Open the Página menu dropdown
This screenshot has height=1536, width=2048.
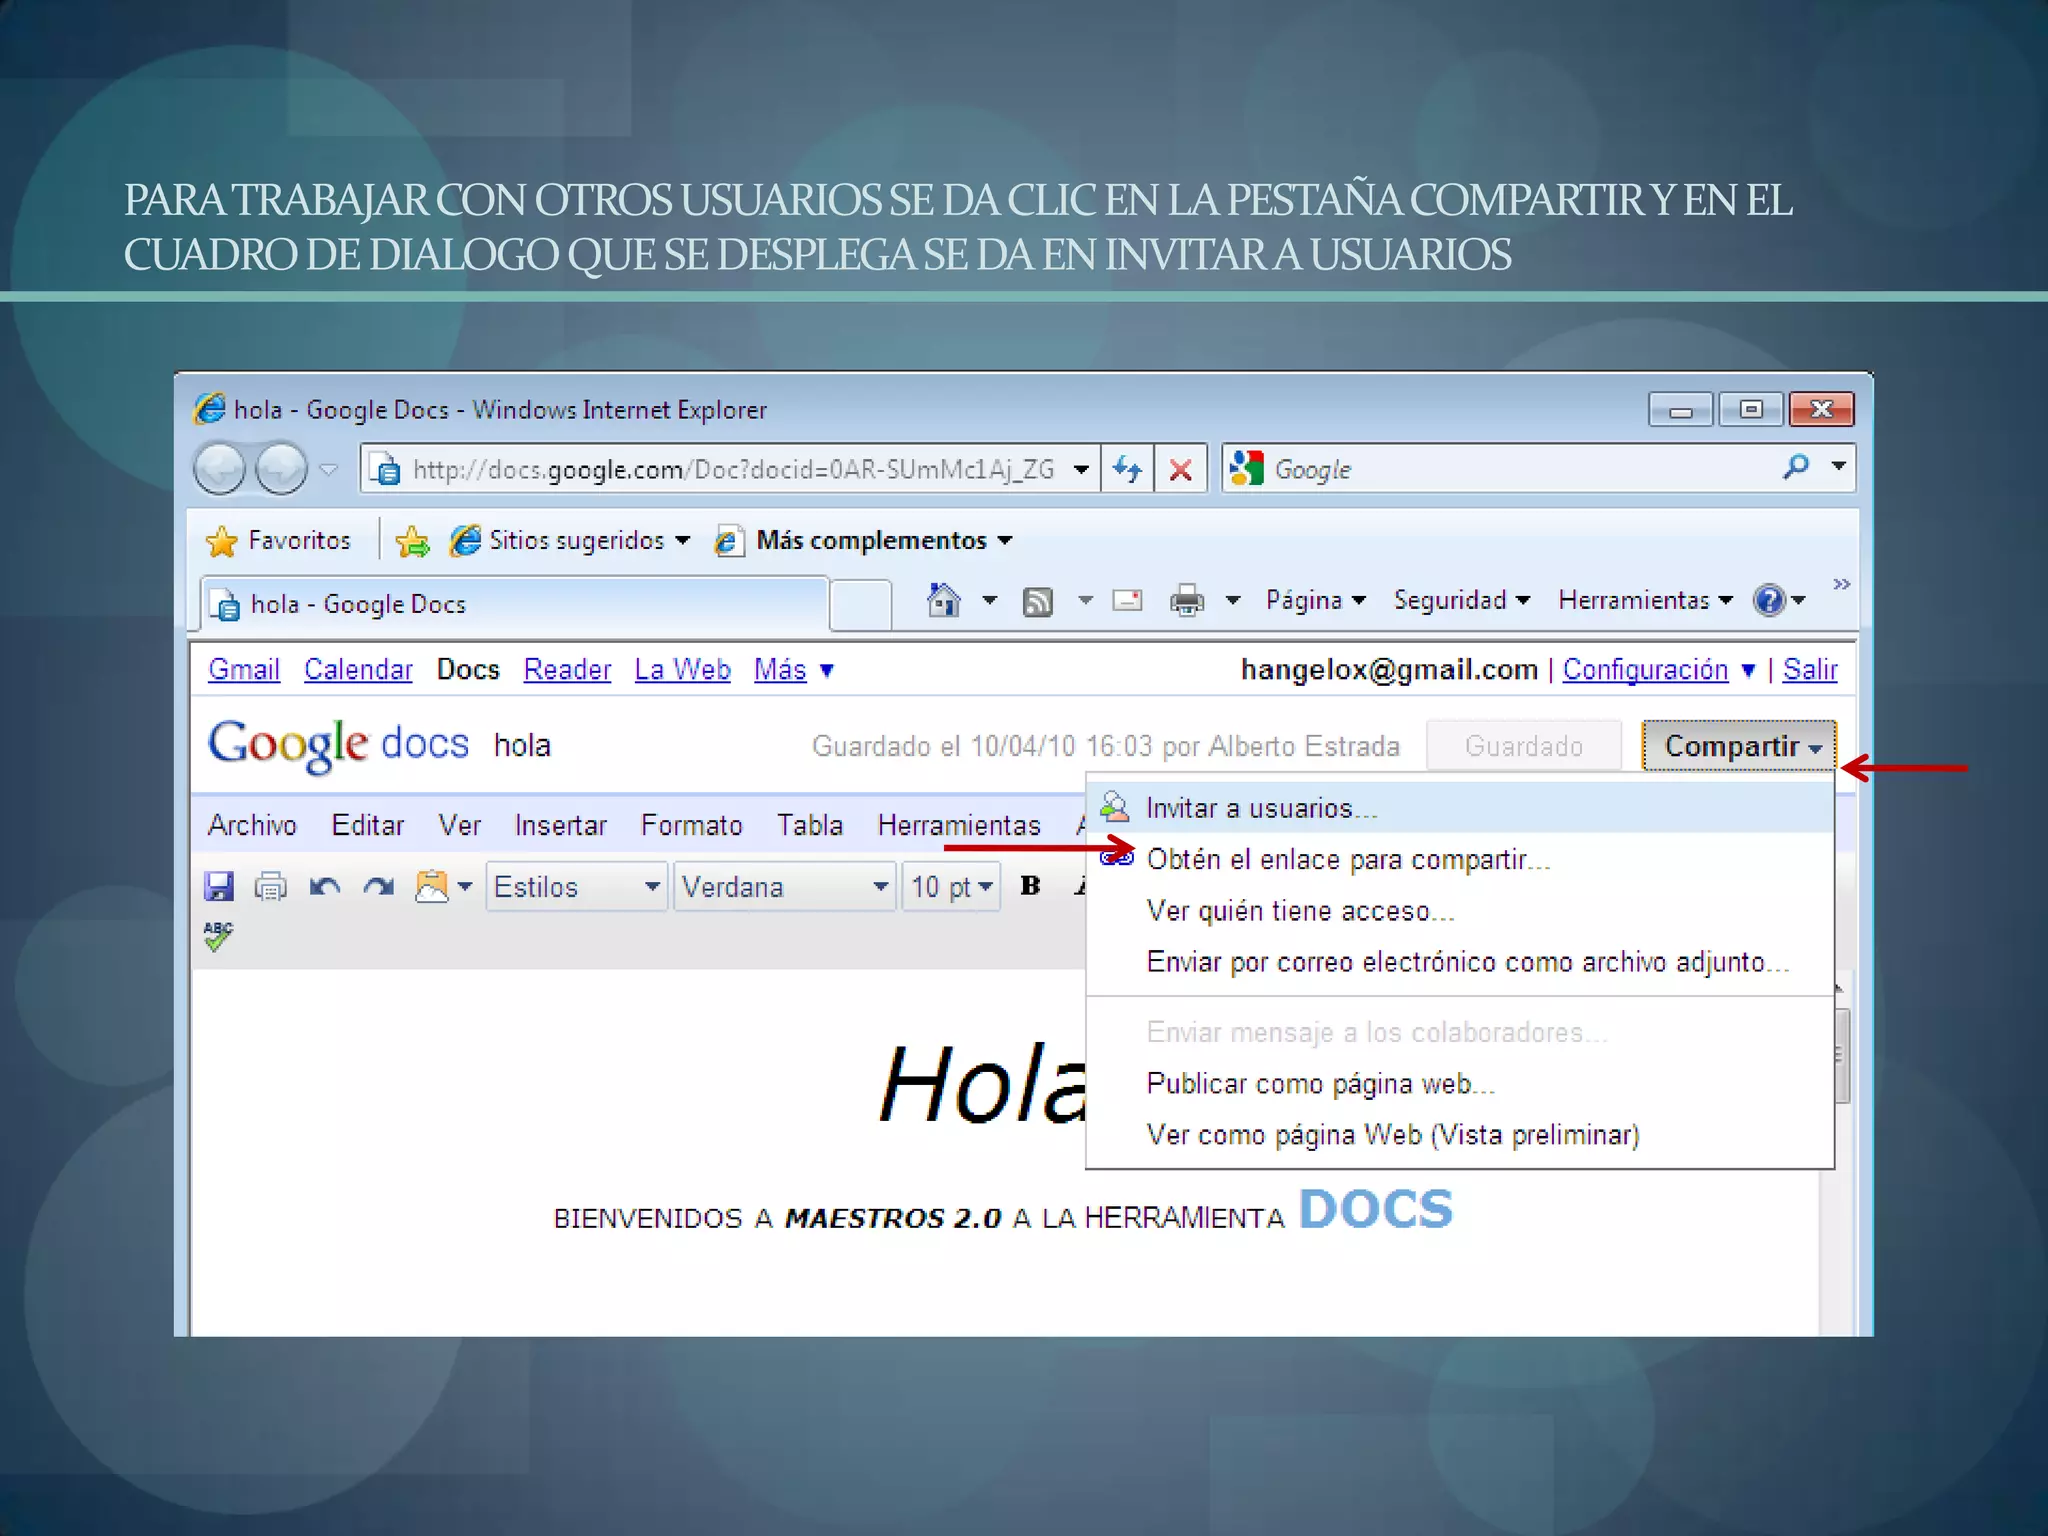(1315, 600)
